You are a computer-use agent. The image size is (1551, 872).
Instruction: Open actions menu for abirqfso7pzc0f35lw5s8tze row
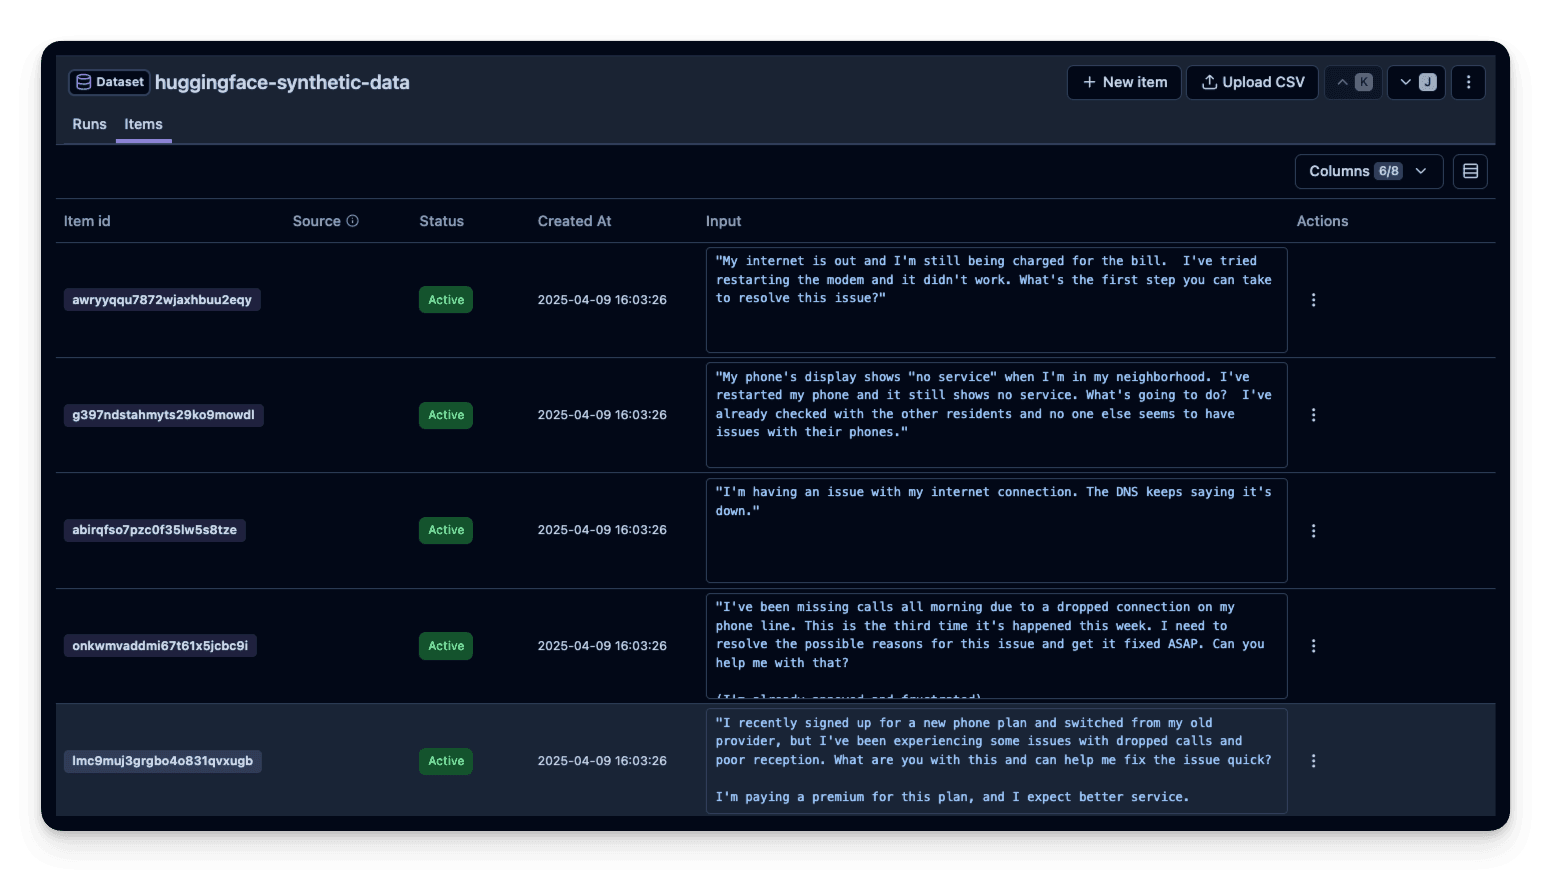(x=1313, y=531)
